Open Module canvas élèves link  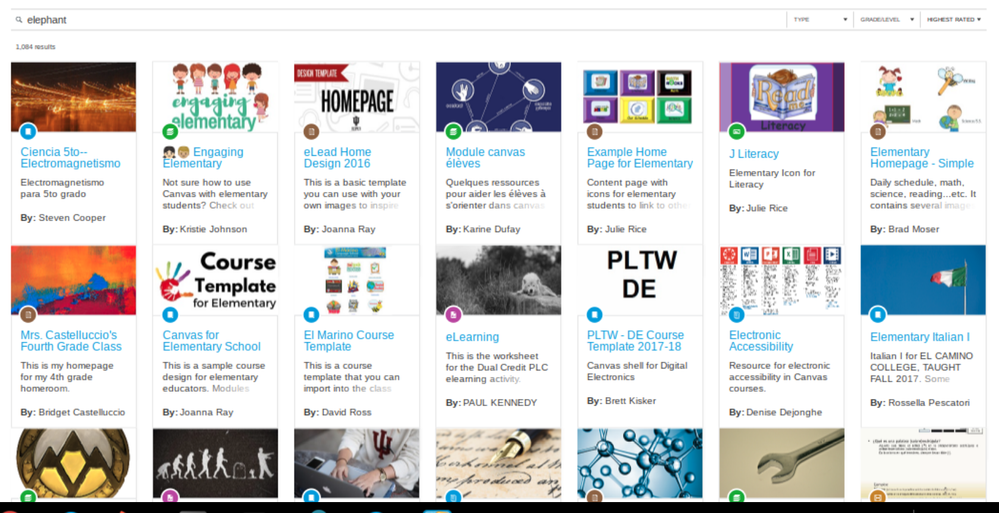coord(485,157)
